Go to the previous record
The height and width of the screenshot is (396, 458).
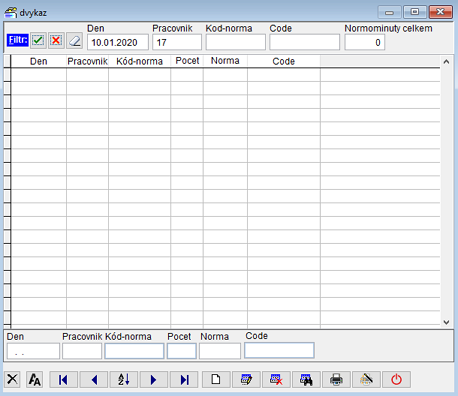click(x=94, y=379)
